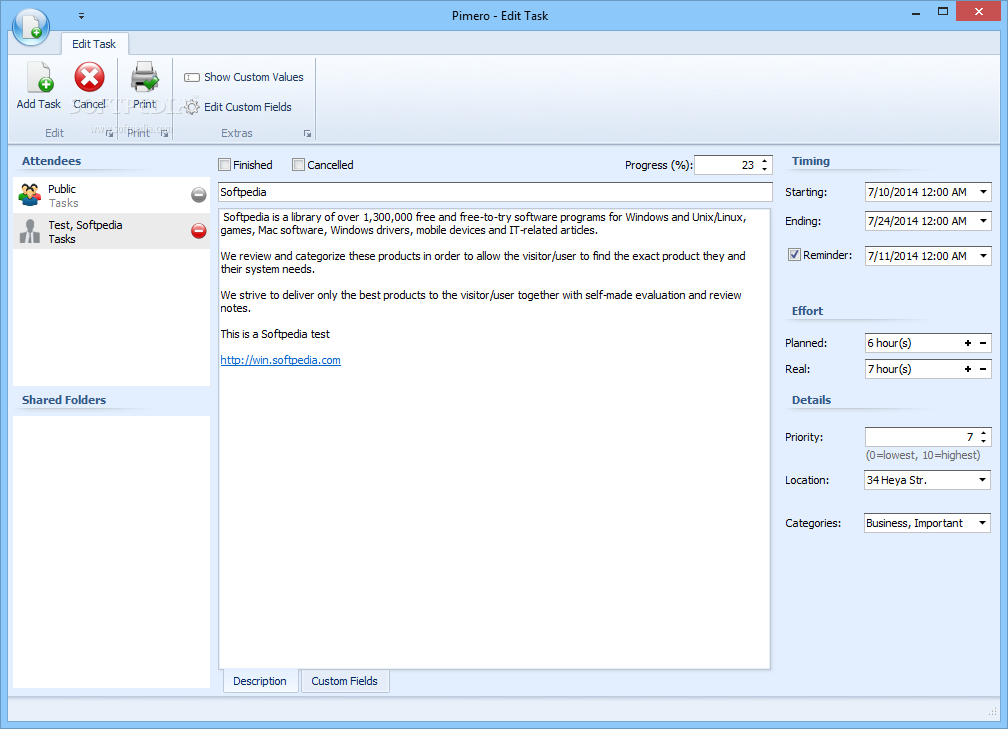Click the Location text 34 Heya Str.
This screenshot has height=729, width=1008.
897,480
